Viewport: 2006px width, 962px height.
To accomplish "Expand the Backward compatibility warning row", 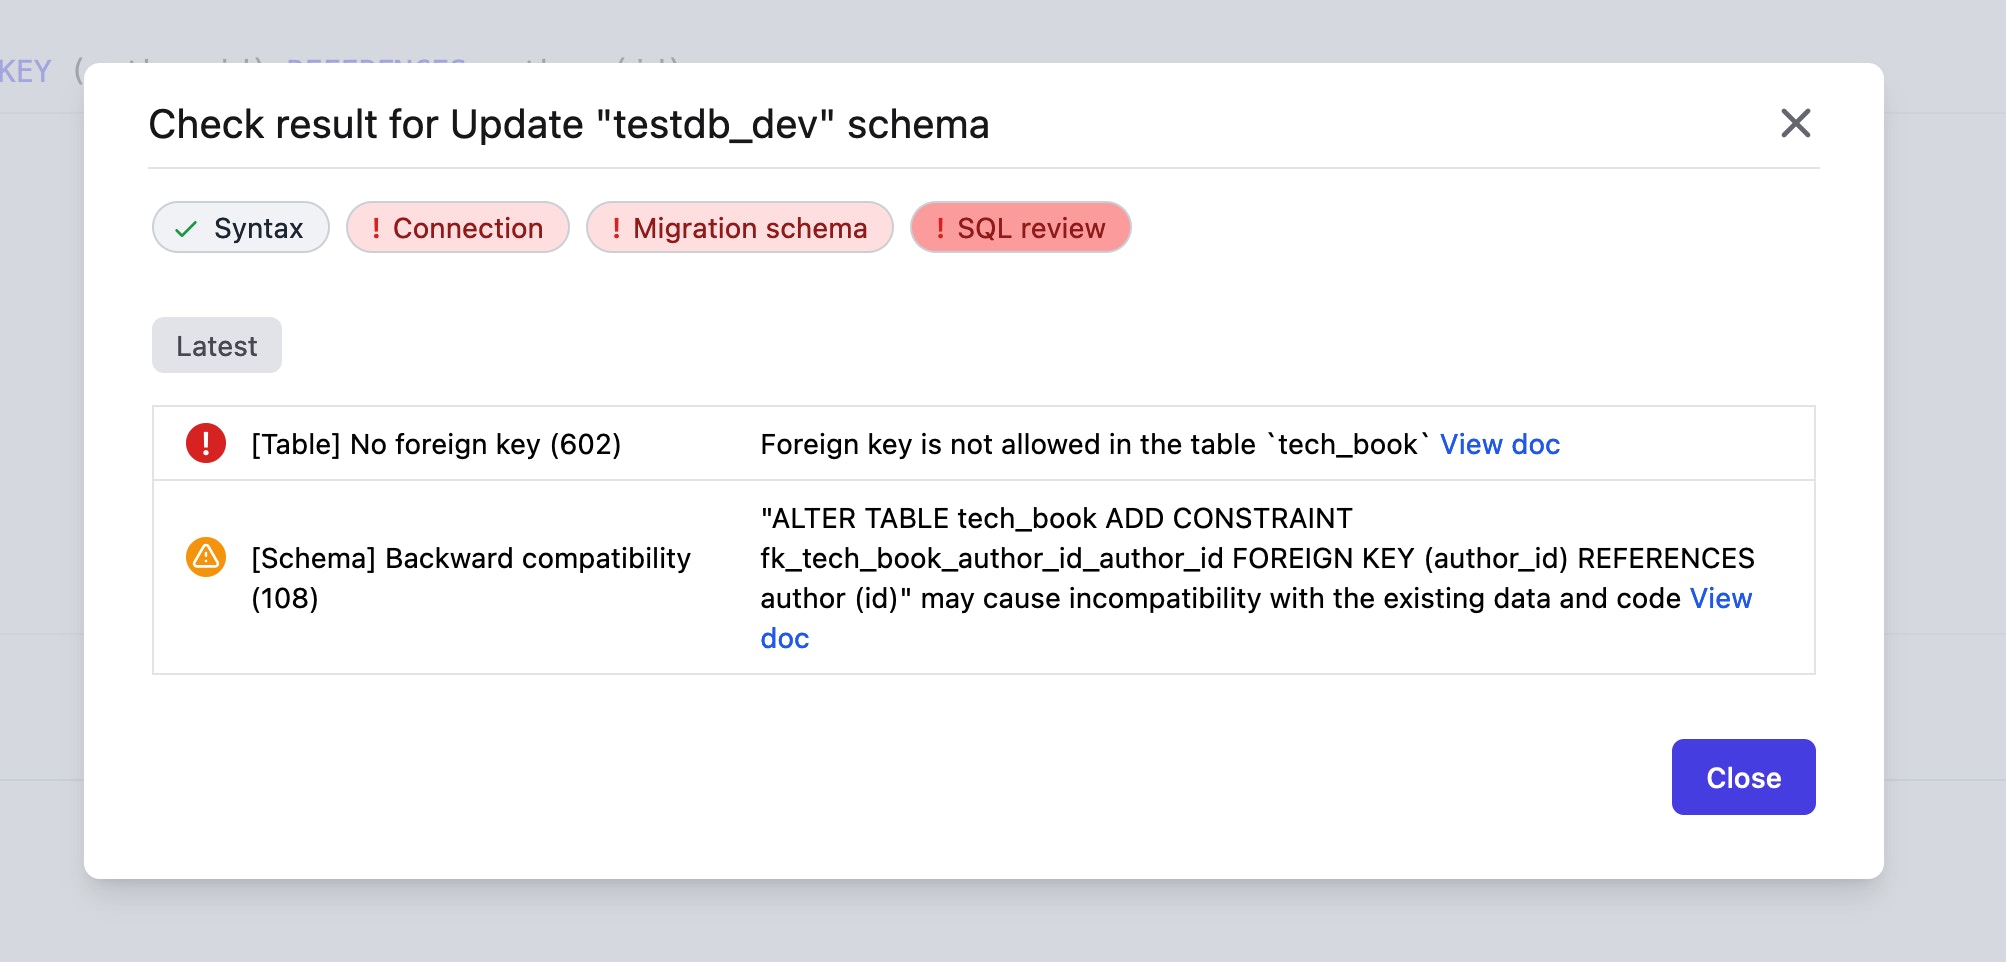I will 470,578.
